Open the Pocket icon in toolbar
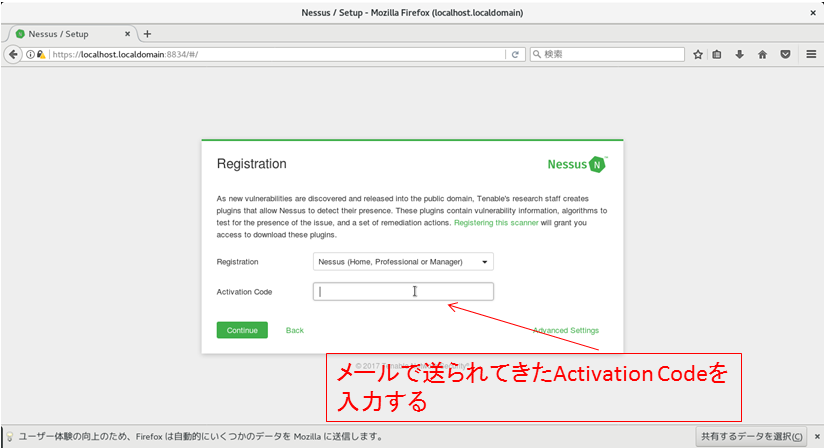The image size is (825, 448). pos(786,54)
